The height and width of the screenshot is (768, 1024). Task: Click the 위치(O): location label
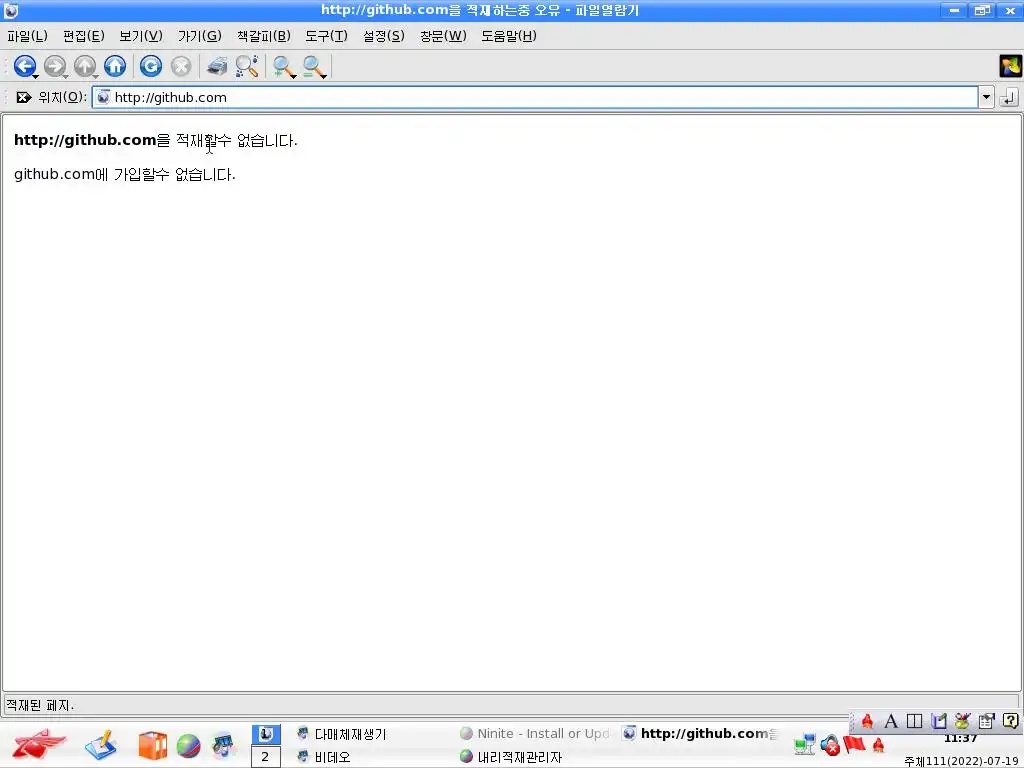(62, 97)
